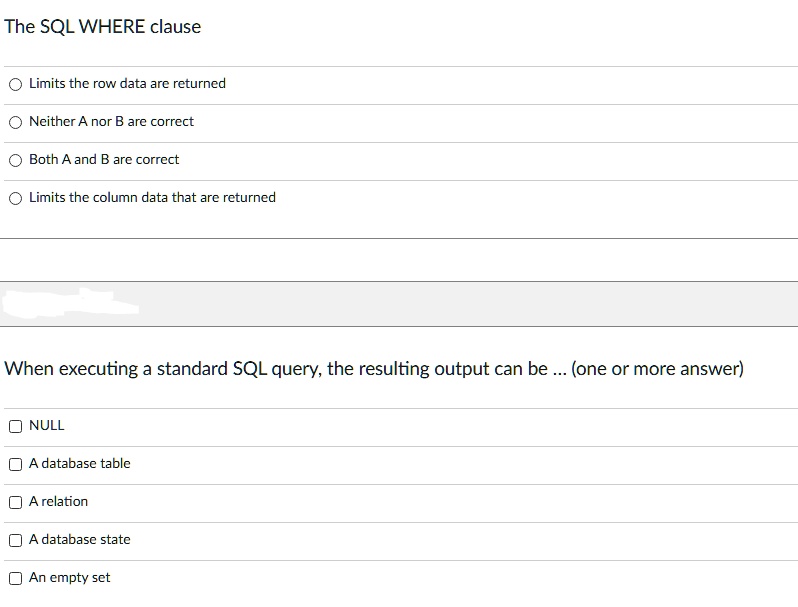Click the NULL answer label
The height and width of the screenshot is (607, 798).
pos(46,425)
